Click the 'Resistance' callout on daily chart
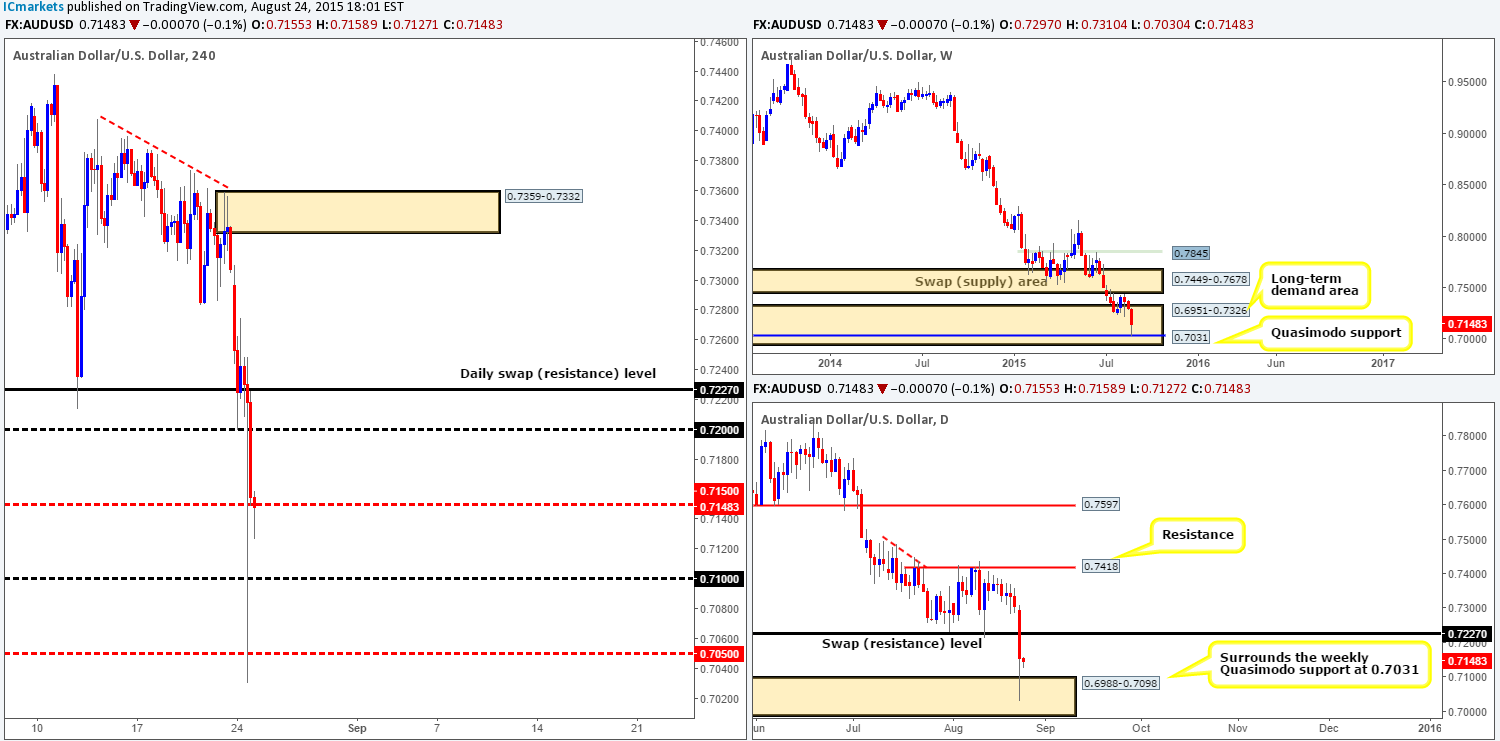 pyautogui.click(x=1197, y=535)
